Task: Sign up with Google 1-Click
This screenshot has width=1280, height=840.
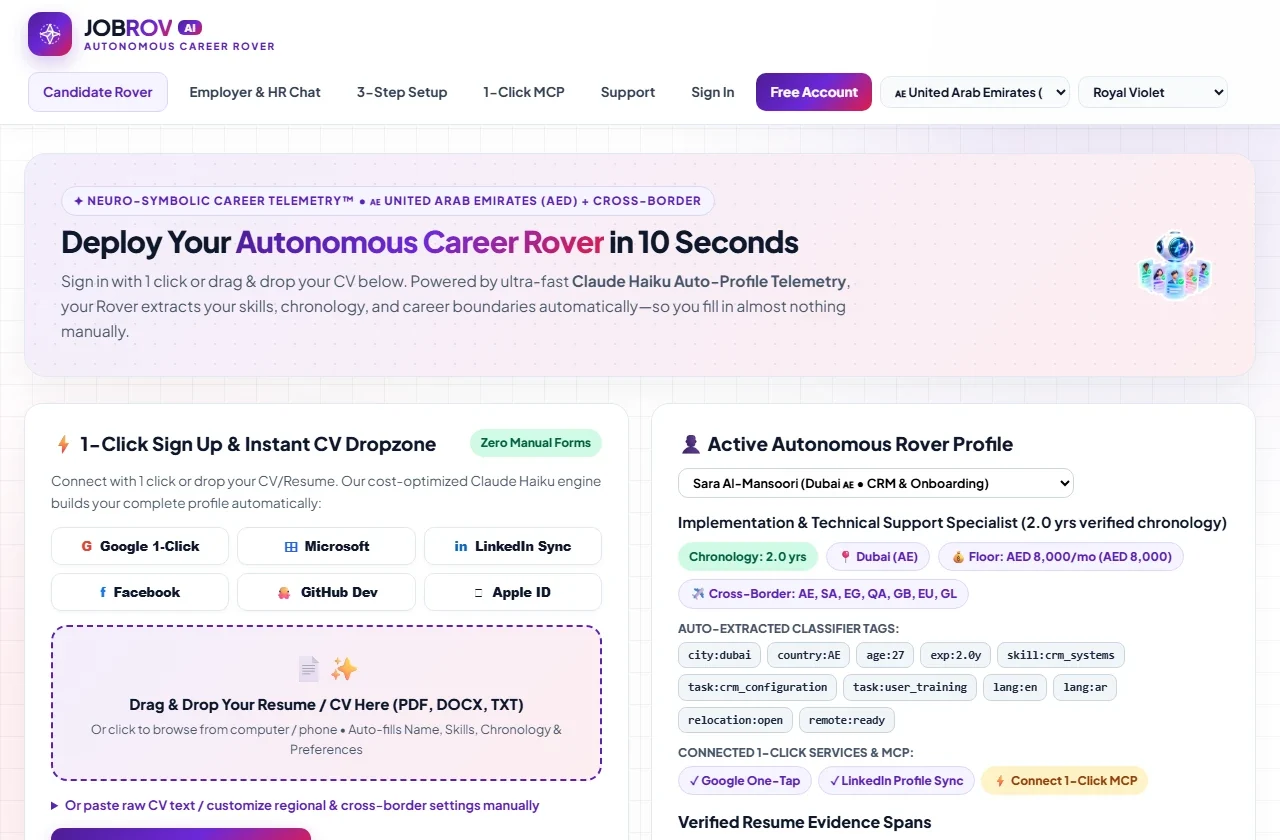Action: [140, 546]
